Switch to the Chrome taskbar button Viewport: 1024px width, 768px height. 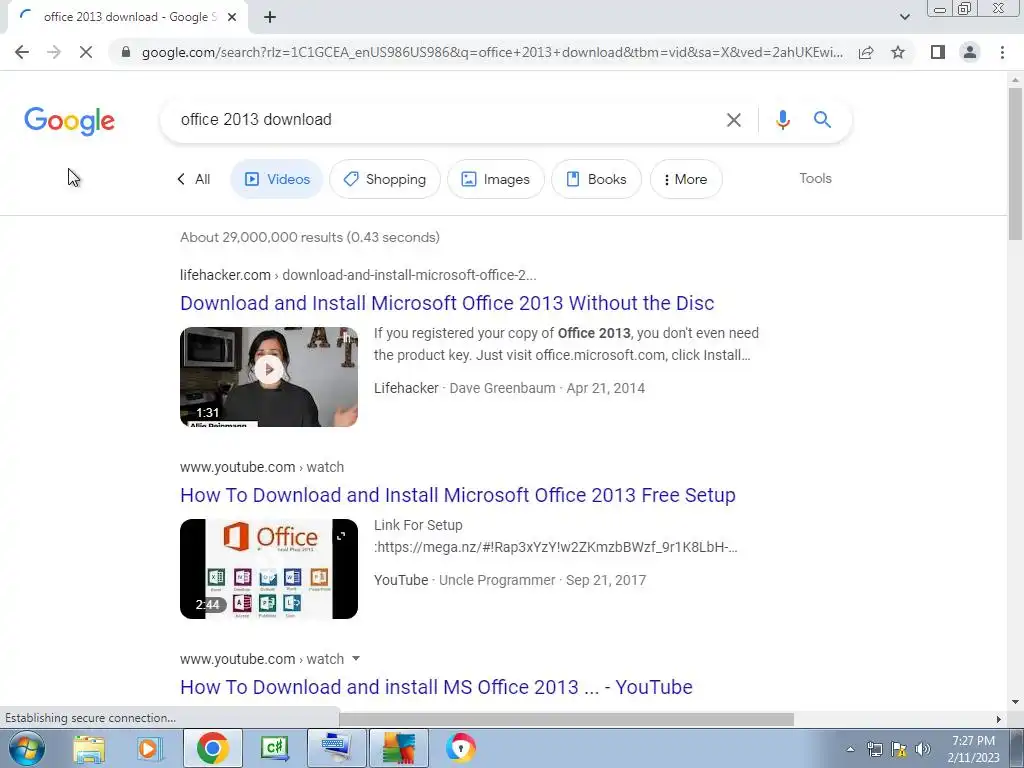212,748
